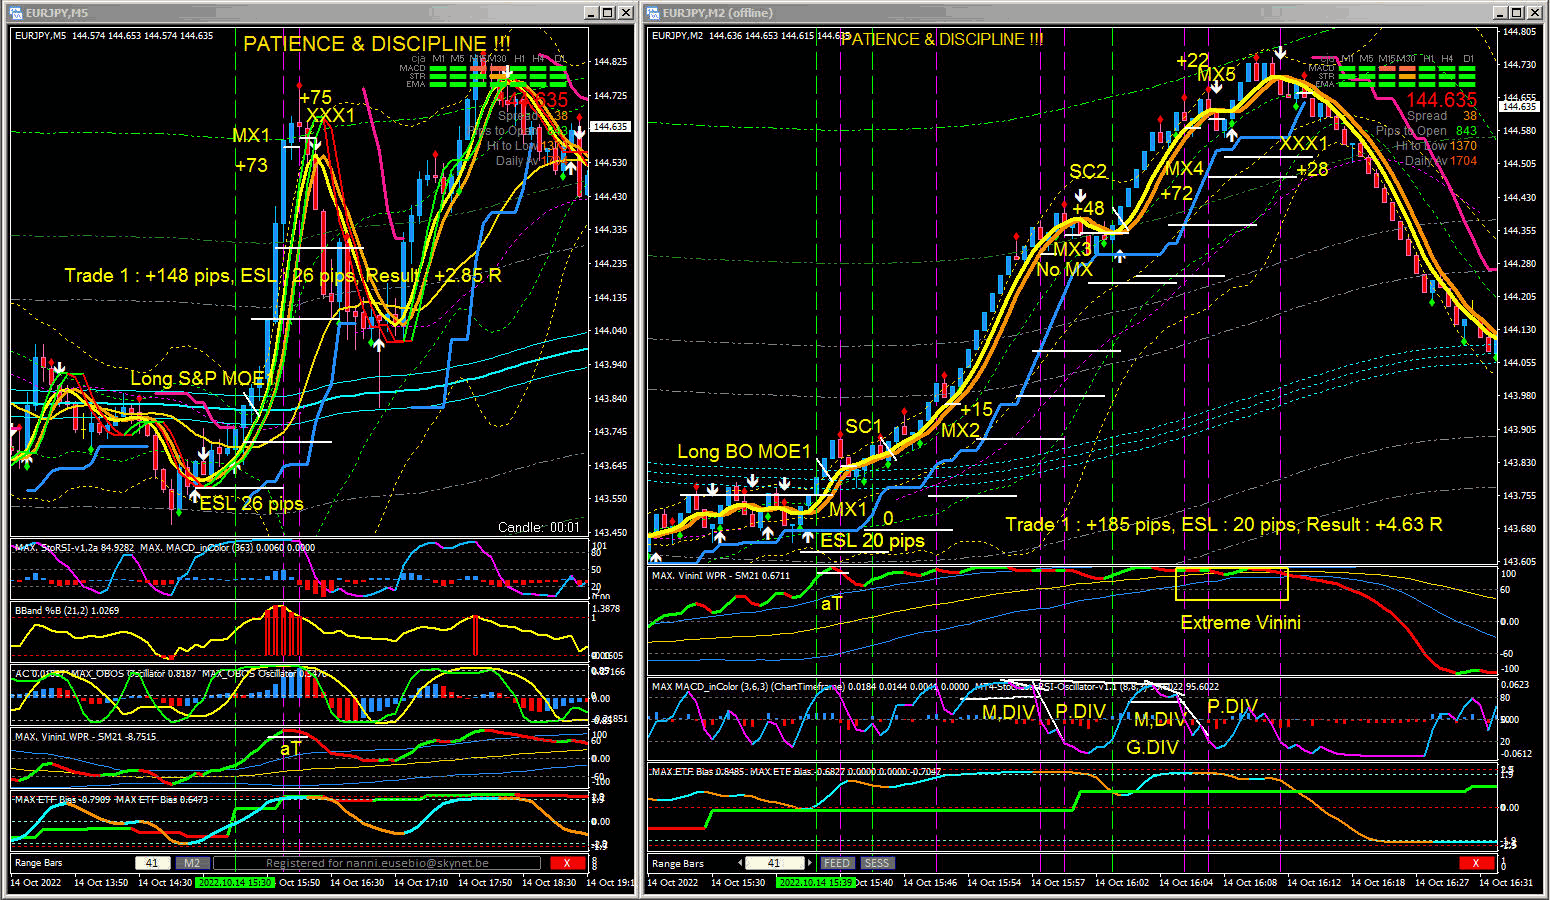Click the large red 144.635 price in M2 chart

coord(1441,100)
